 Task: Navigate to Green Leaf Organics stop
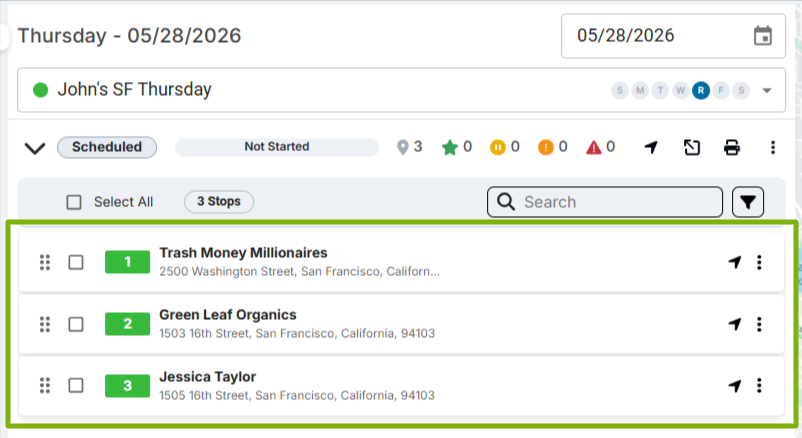coord(735,324)
